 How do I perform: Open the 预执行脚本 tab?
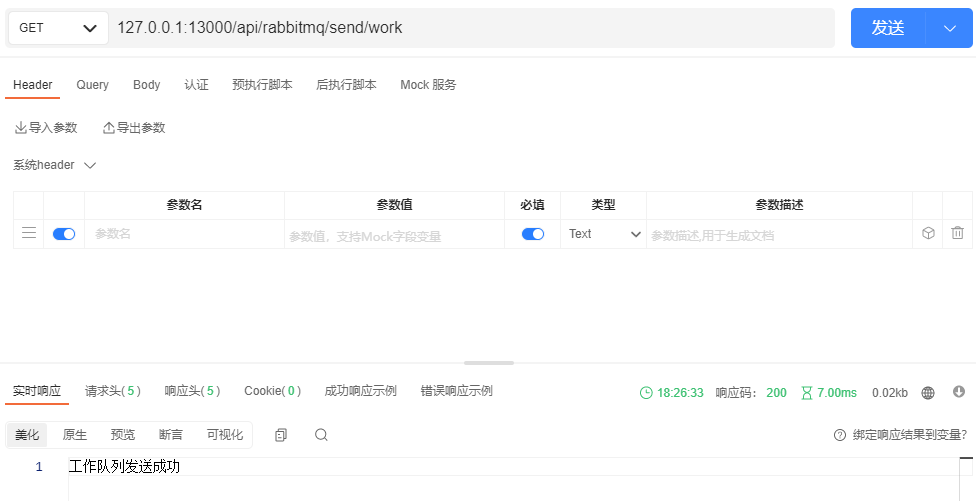[x=262, y=85]
